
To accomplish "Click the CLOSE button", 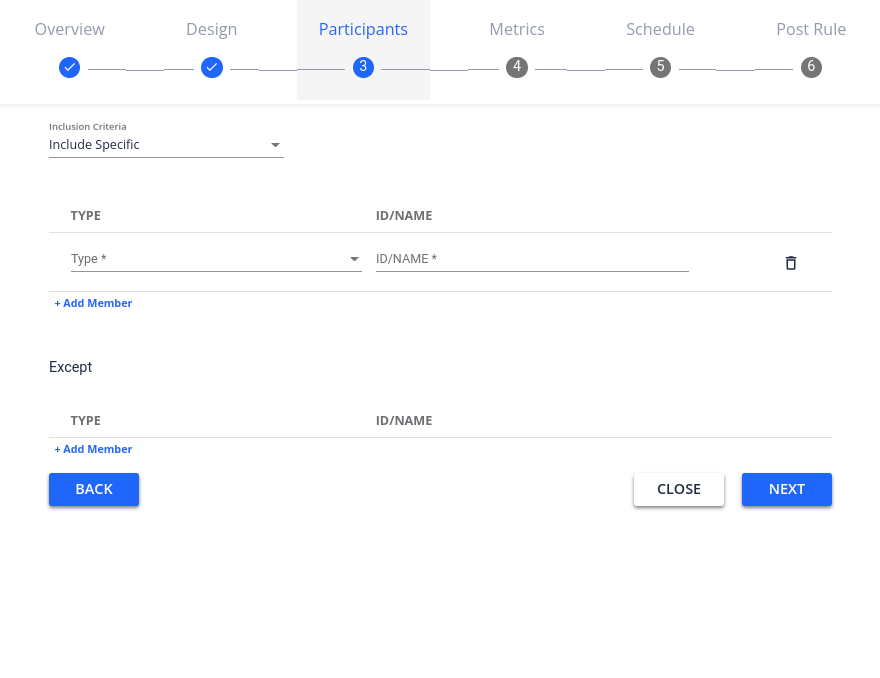I will 679,489.
